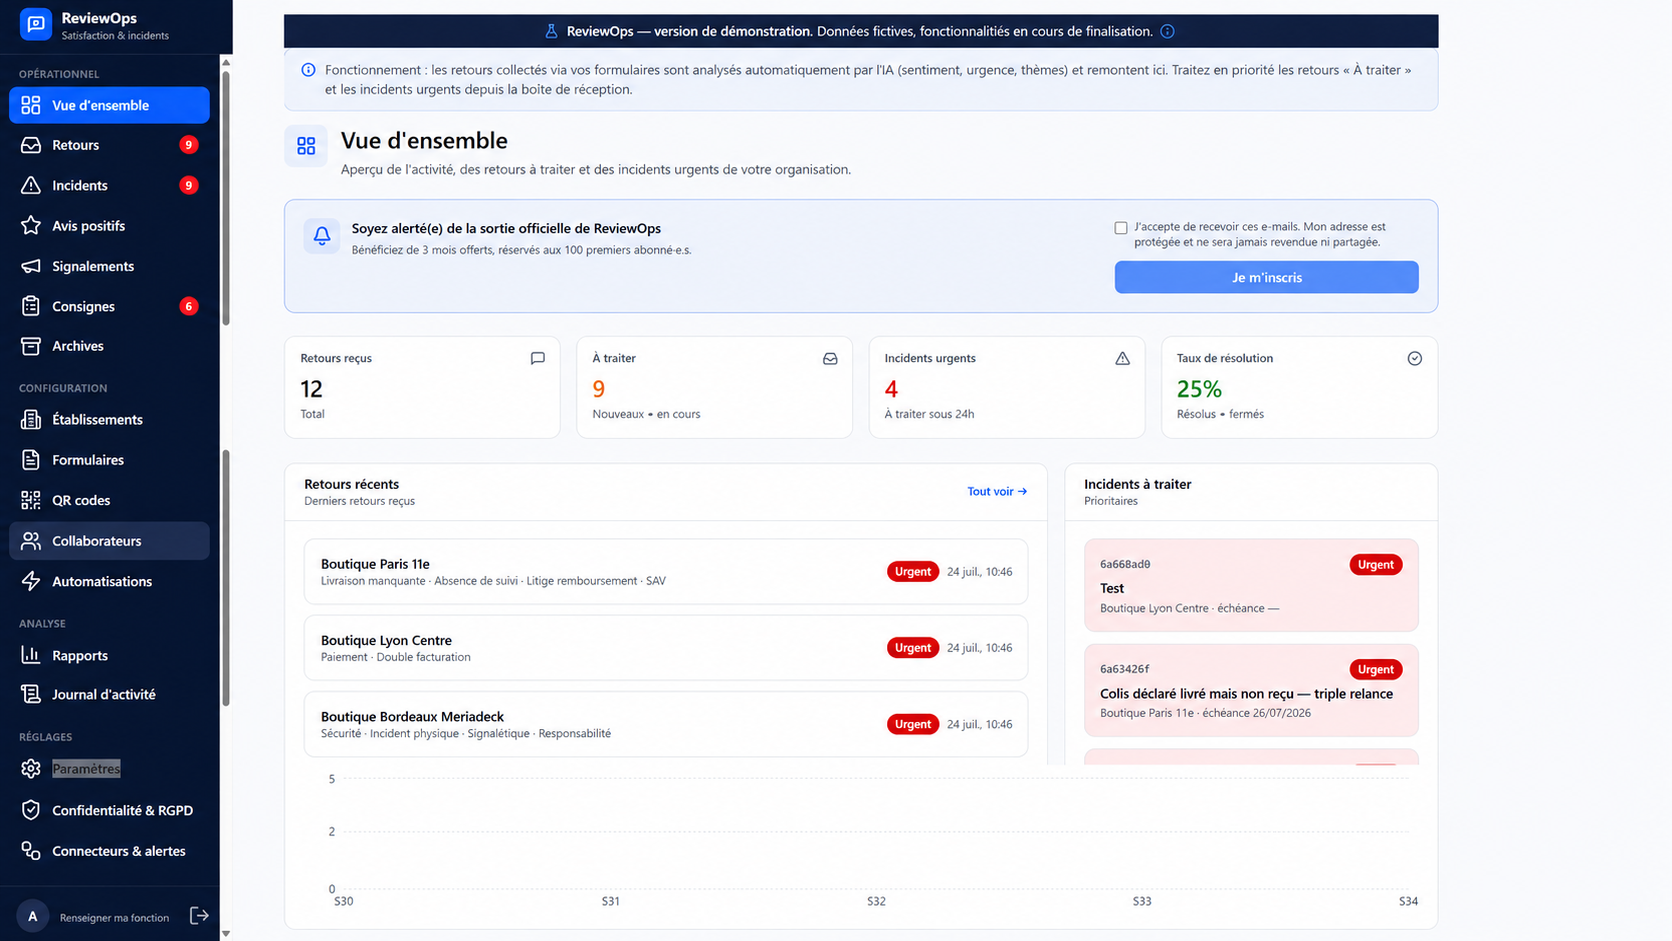Click the Formulaires document icon
Viewport: 1672px width, 941px height.
(31, 460)
